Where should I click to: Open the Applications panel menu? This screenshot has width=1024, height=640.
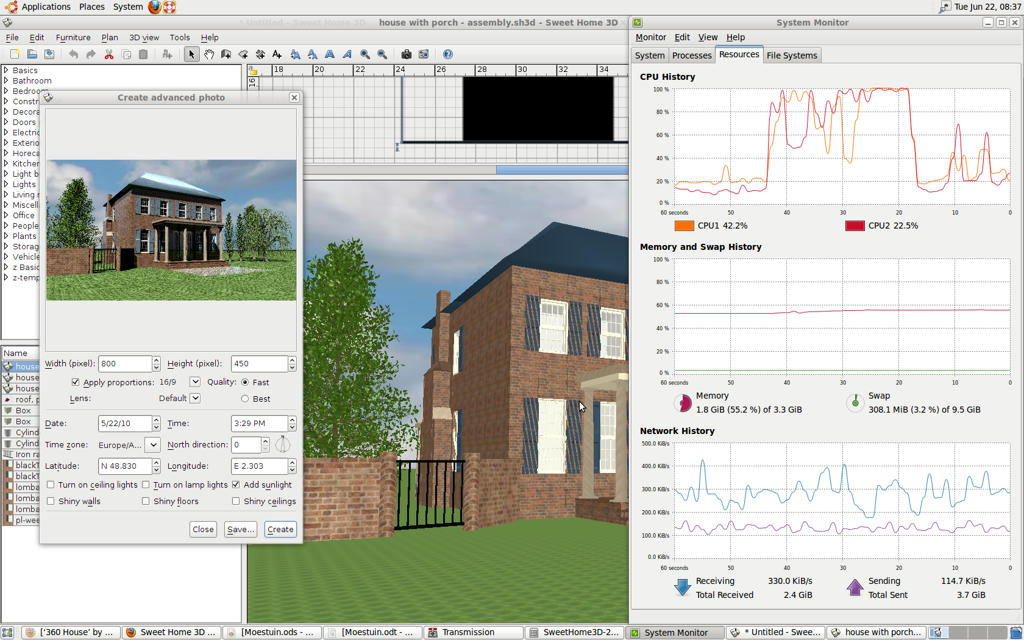pyautogui.click(x=46, y=7)
